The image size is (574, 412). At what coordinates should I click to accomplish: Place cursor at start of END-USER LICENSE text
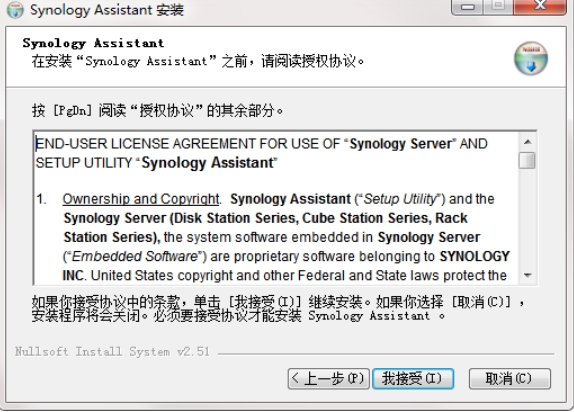pos(36,144)
